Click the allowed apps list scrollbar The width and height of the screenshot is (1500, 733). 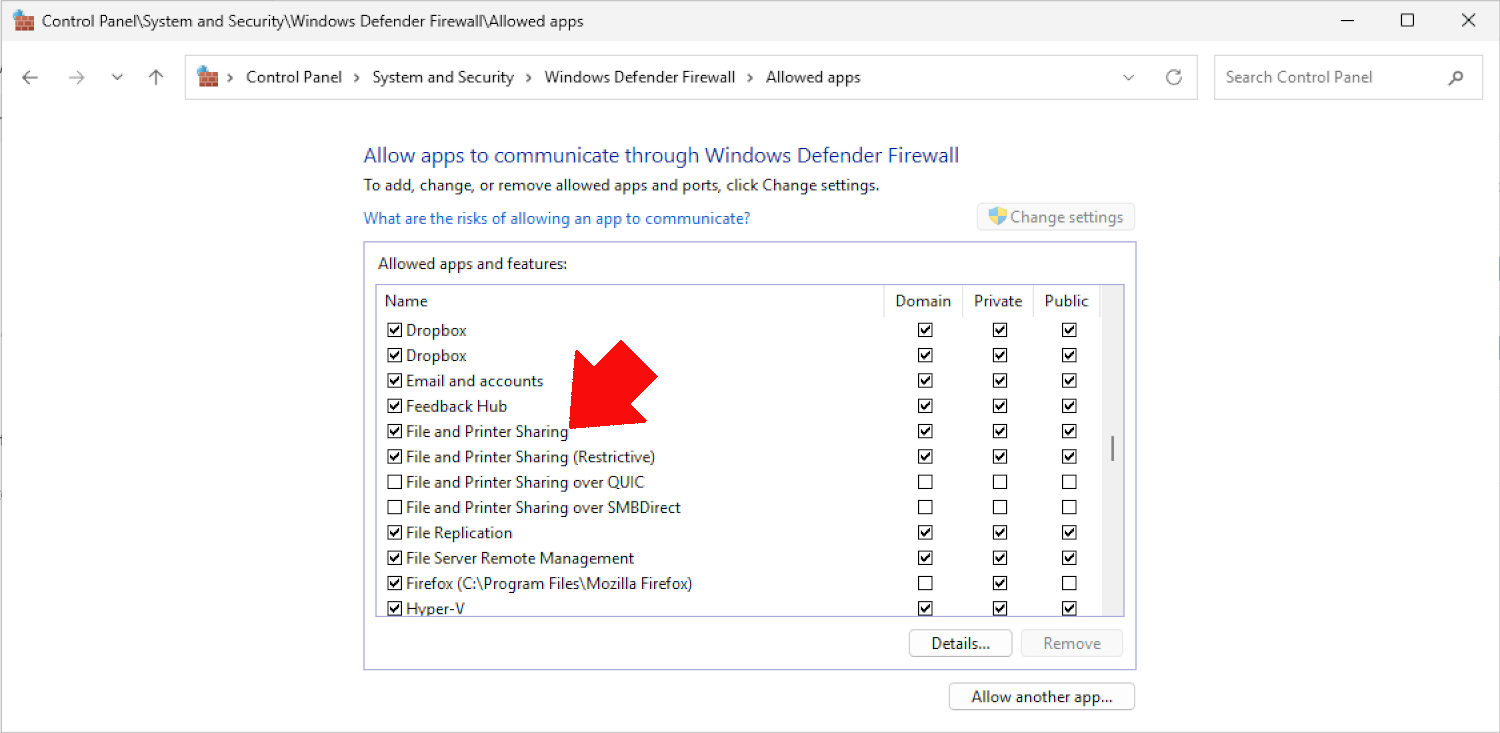pyautogui.click(x=1112, y=449)
